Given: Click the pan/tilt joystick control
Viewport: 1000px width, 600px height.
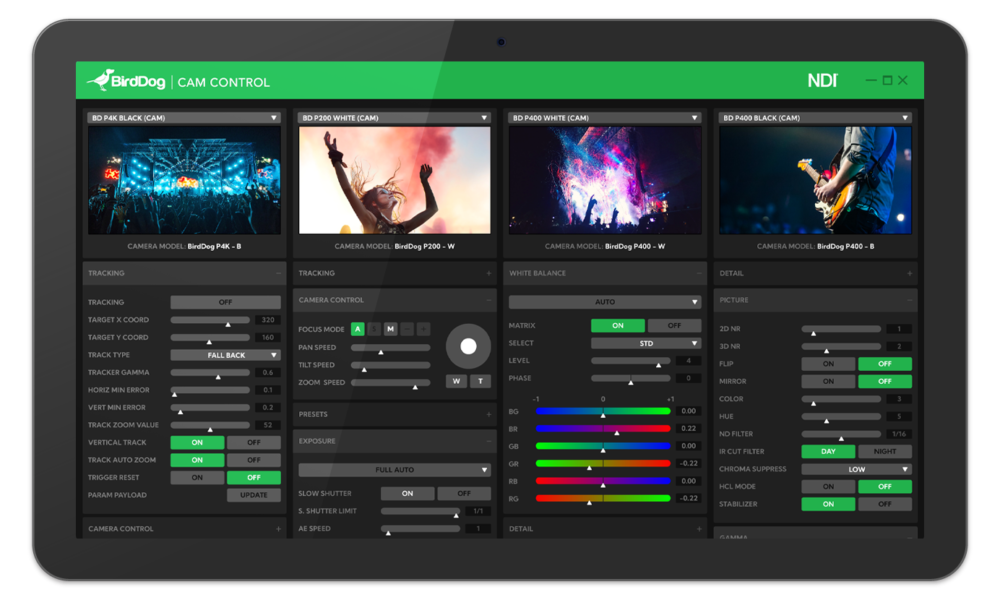Looking at the screenshot, I should (x=468, y=346).
